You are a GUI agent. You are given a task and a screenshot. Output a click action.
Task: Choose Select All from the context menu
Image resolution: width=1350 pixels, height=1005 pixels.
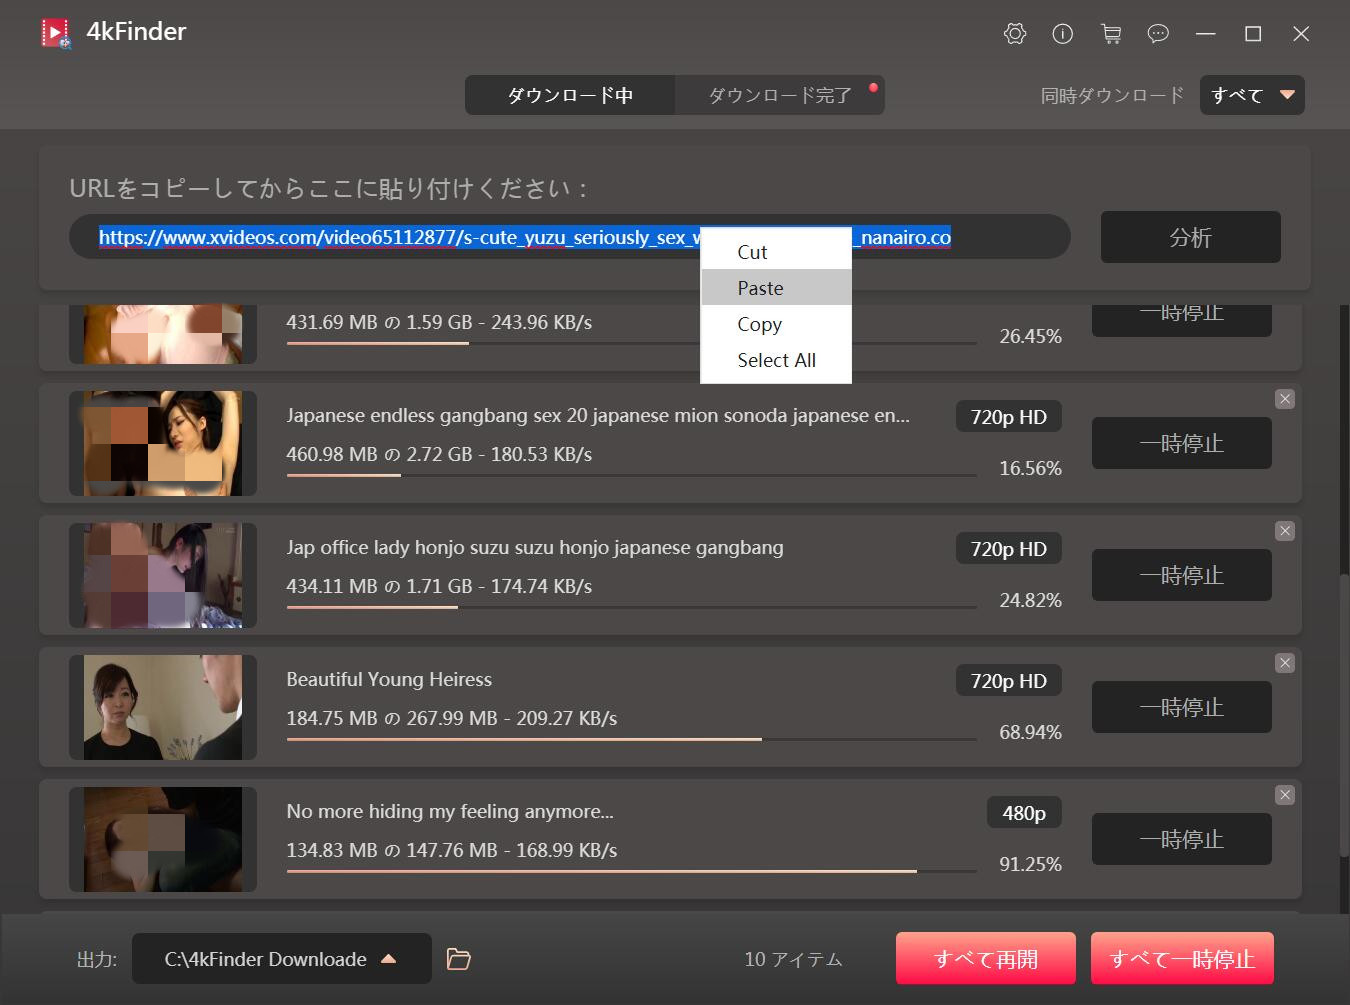coord(776,360)
